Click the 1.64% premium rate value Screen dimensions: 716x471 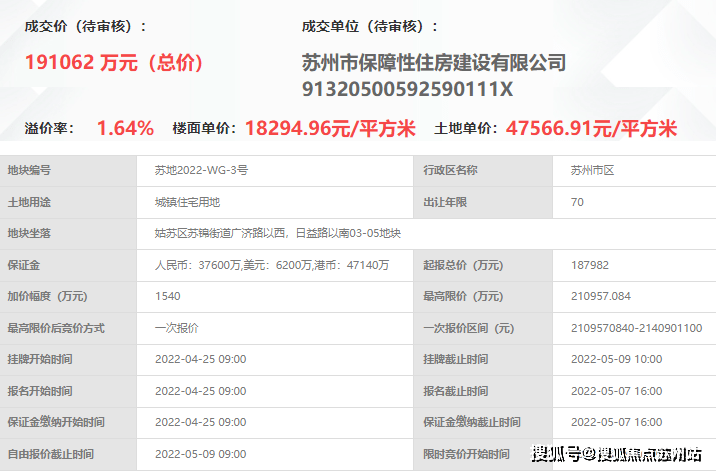click(x=125, y=128)
